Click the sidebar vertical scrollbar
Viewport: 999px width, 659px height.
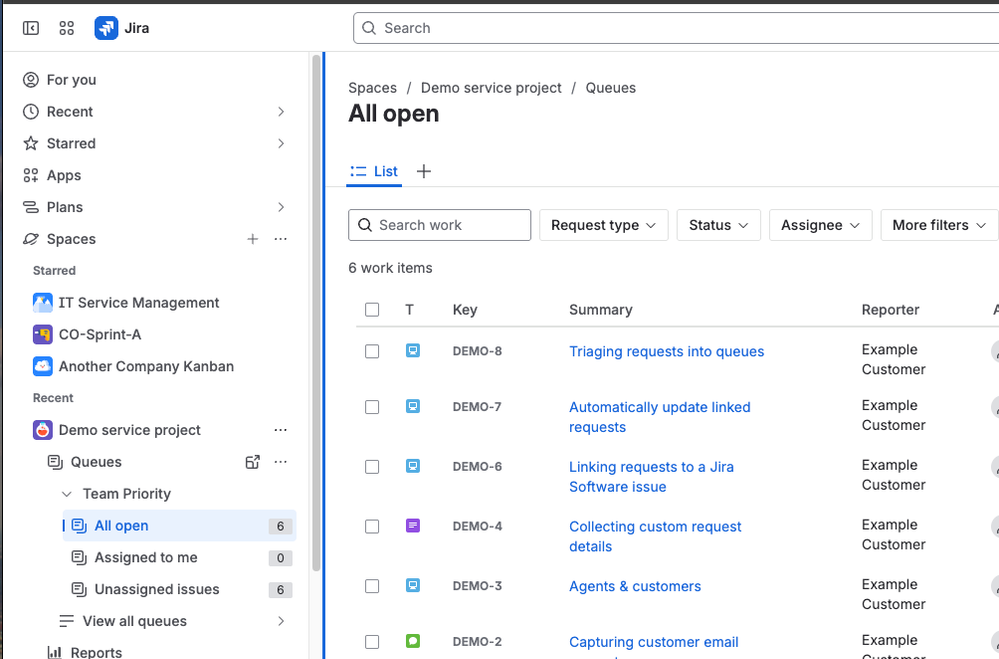tap(316, 314)
